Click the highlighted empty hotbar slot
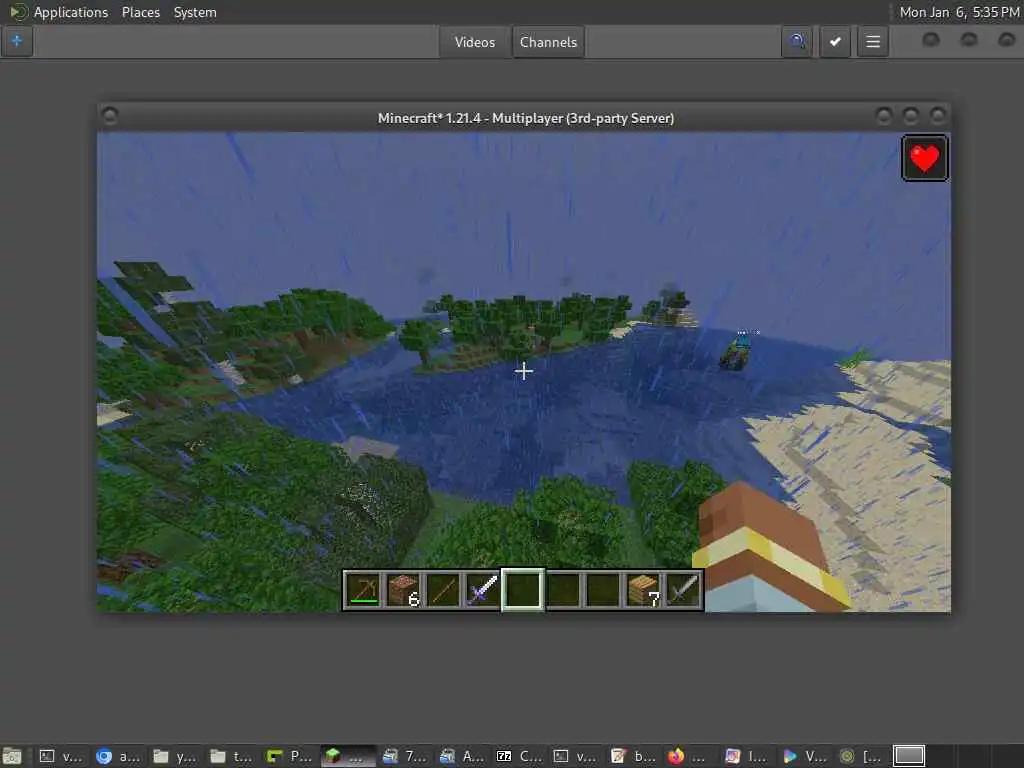 click(x=522, y=590)
